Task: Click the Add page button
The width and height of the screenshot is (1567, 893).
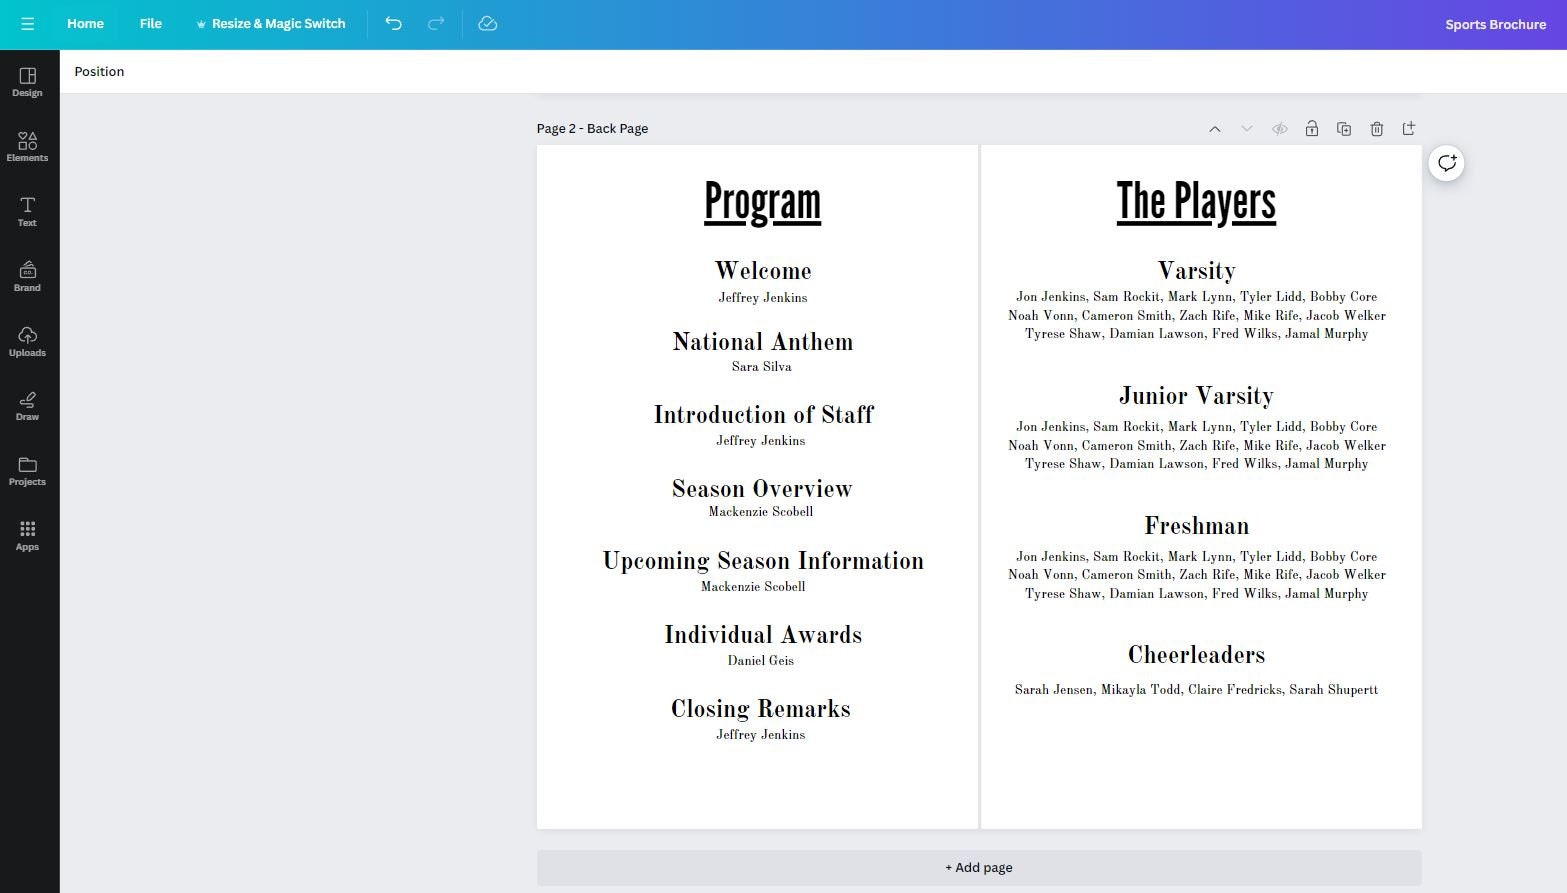Action: pos(978,867)
